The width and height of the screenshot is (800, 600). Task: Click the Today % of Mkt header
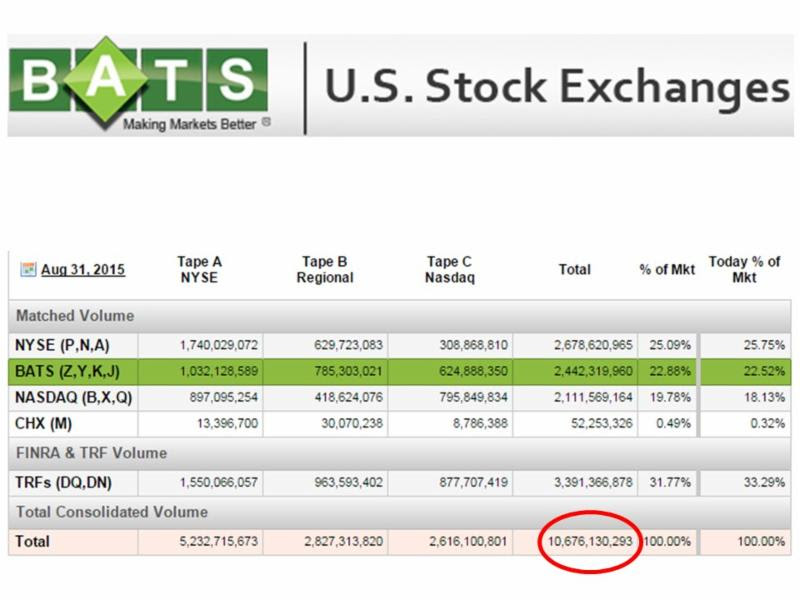(744, 269)
